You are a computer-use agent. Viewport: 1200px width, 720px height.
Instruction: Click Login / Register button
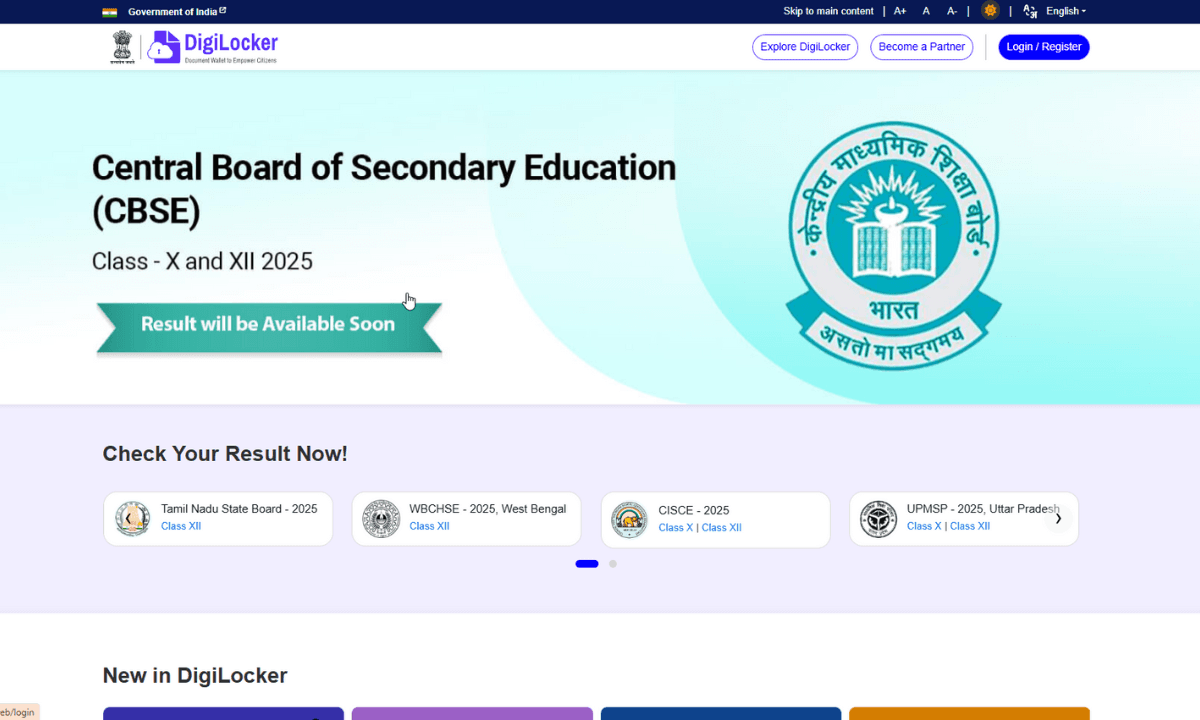tap(1044, 47)
